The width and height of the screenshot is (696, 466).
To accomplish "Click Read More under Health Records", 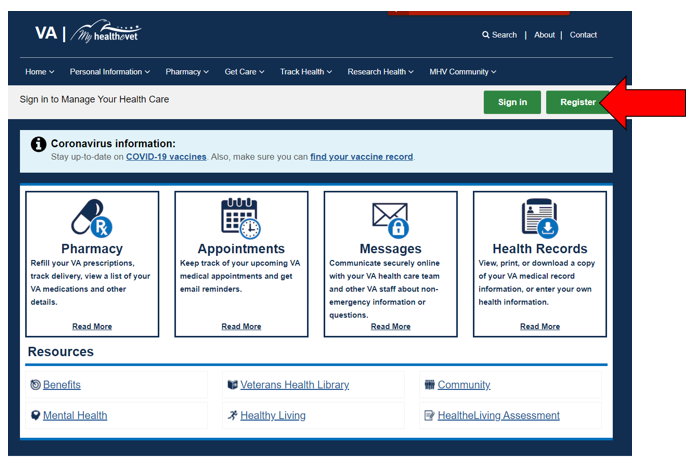I will [x=540, y=326].
